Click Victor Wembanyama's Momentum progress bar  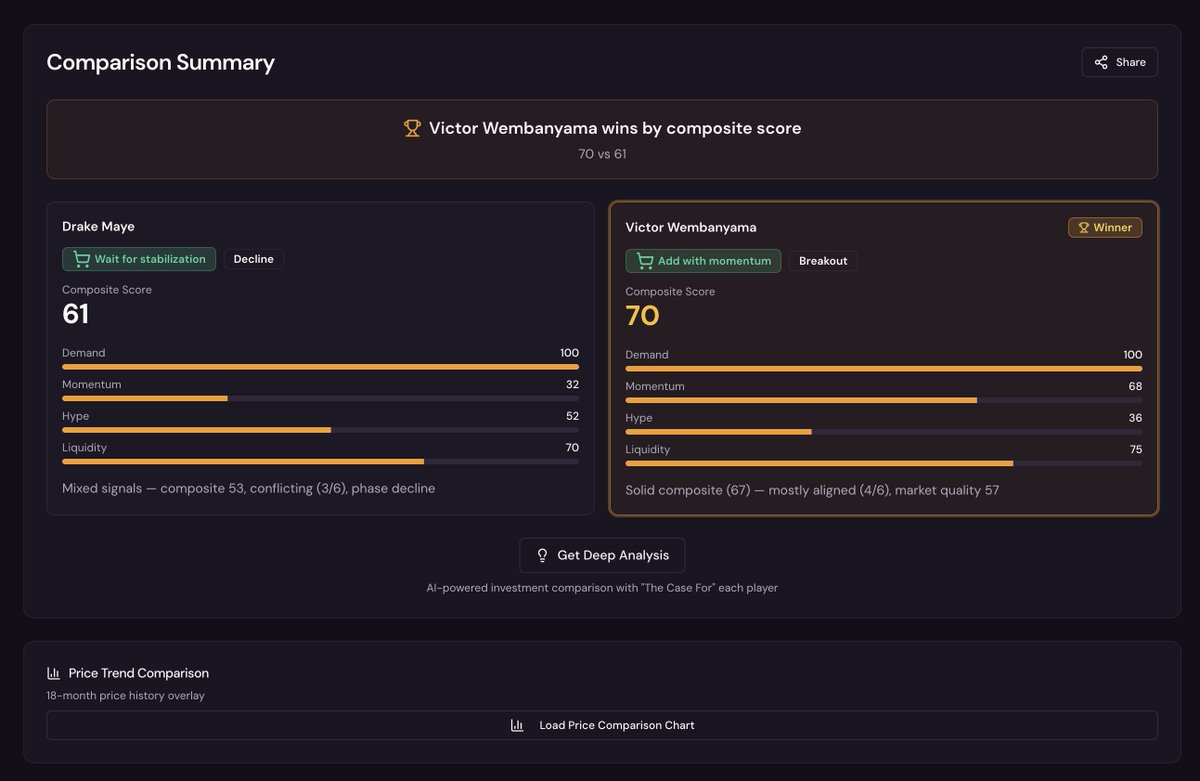(x=884, y=400)
